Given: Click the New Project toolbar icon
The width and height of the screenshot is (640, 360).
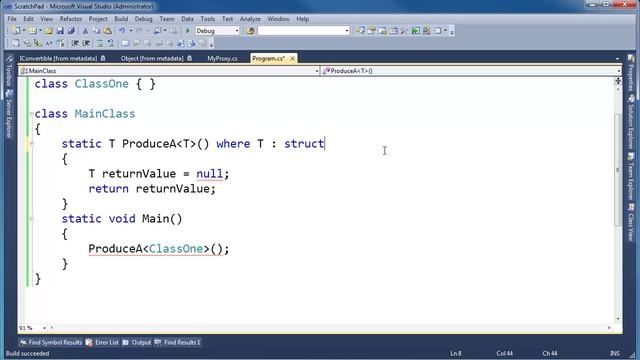Looking at the screenshot, I should click(16, 31).
